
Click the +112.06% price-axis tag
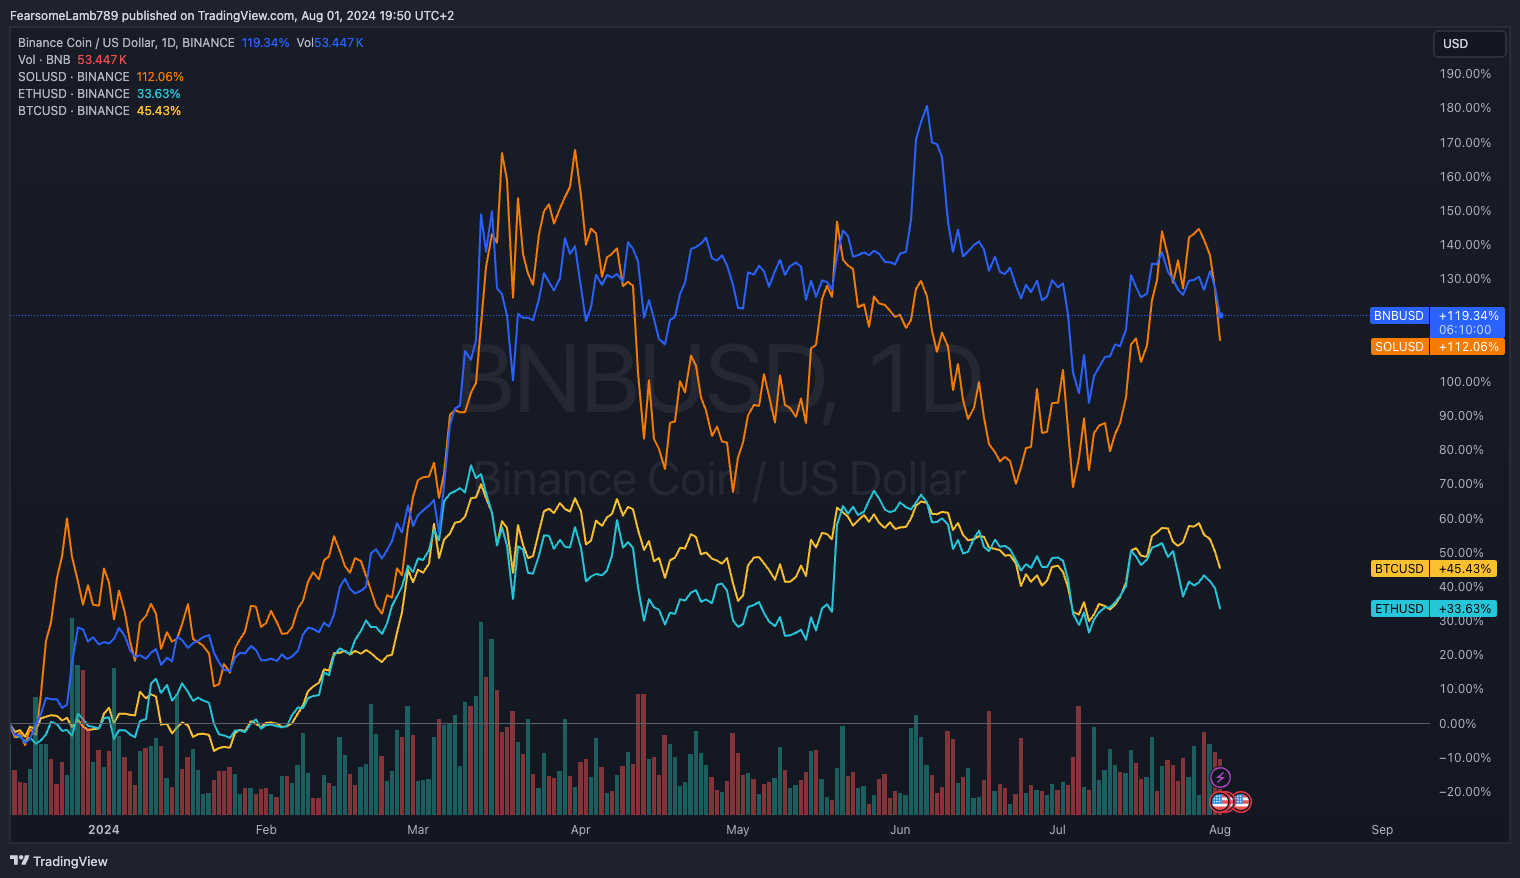1468,347
